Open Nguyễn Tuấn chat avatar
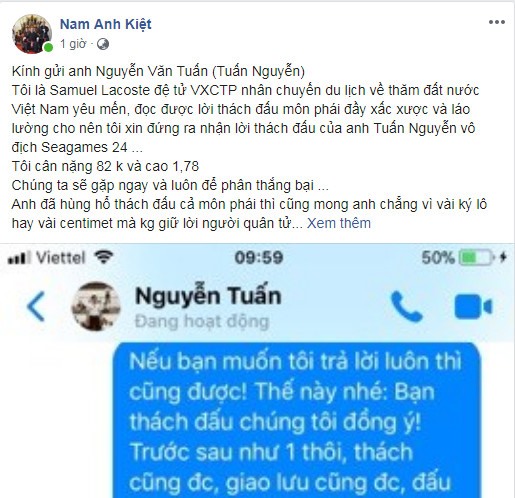 click(x=96, y=307)
